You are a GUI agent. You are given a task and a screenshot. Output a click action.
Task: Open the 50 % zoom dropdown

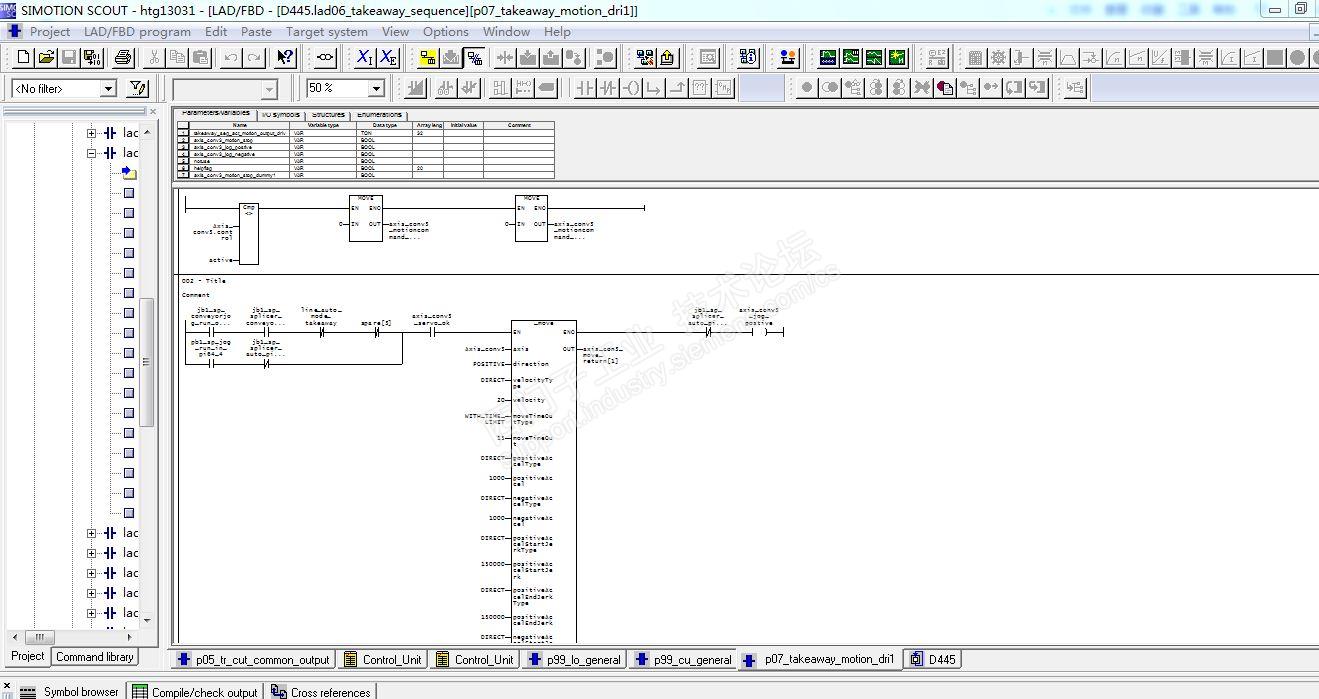376,89
